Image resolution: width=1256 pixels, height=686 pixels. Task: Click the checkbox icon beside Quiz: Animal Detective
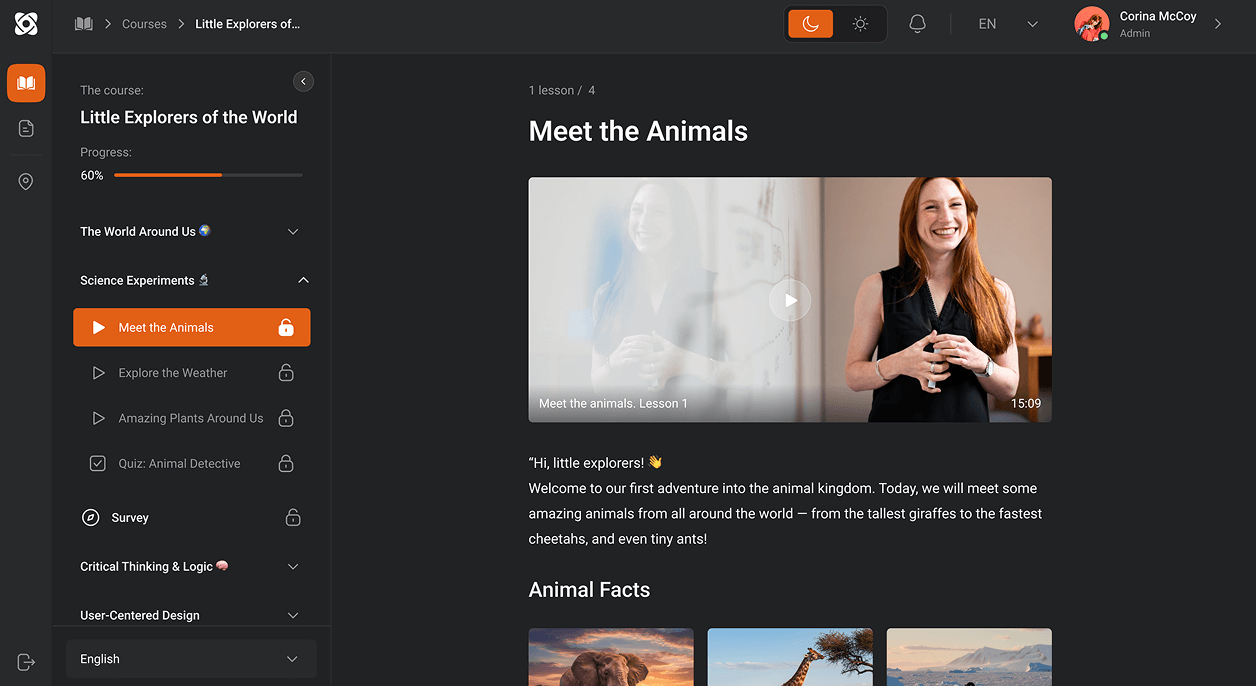(x=98, y=463)
